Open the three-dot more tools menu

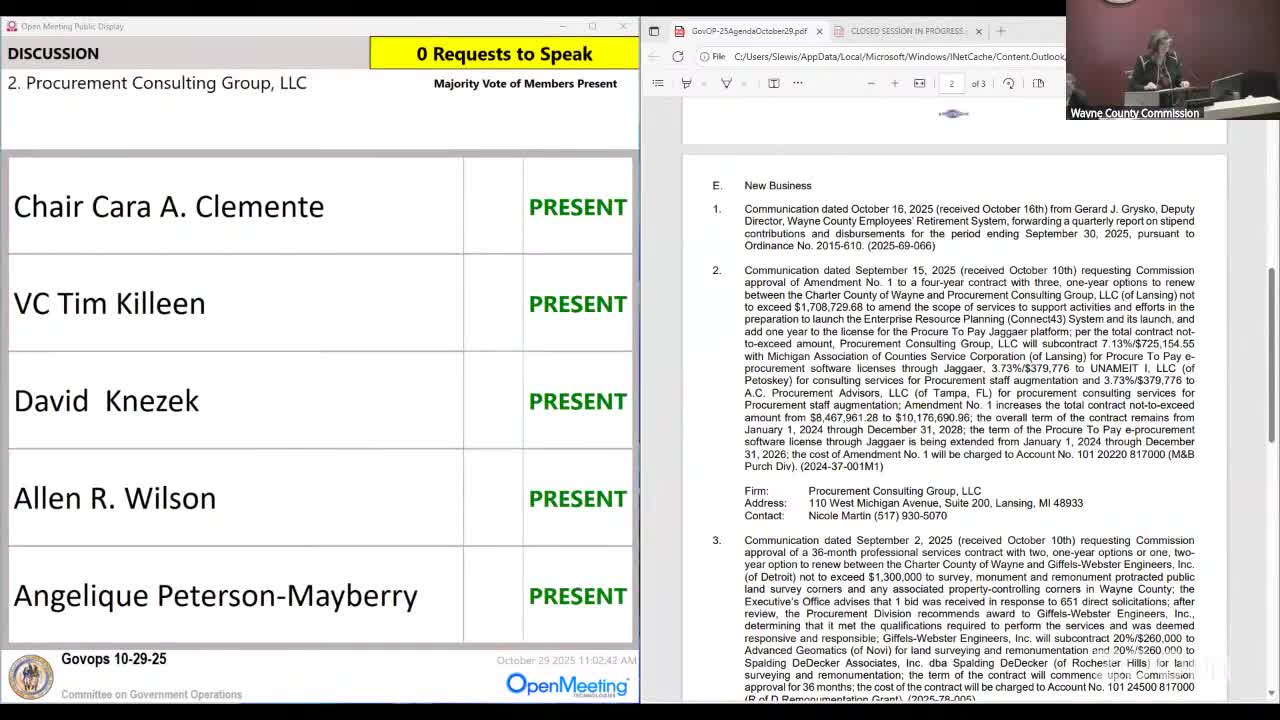(798, 83)
